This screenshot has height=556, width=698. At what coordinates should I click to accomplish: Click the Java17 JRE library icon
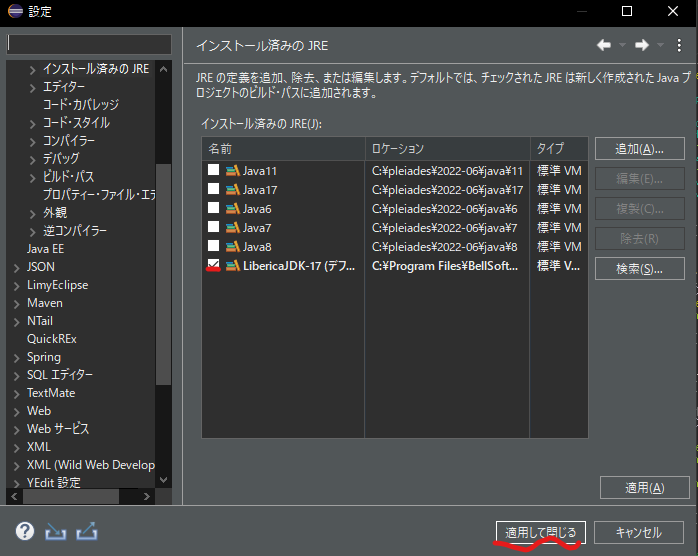[233, 190]
